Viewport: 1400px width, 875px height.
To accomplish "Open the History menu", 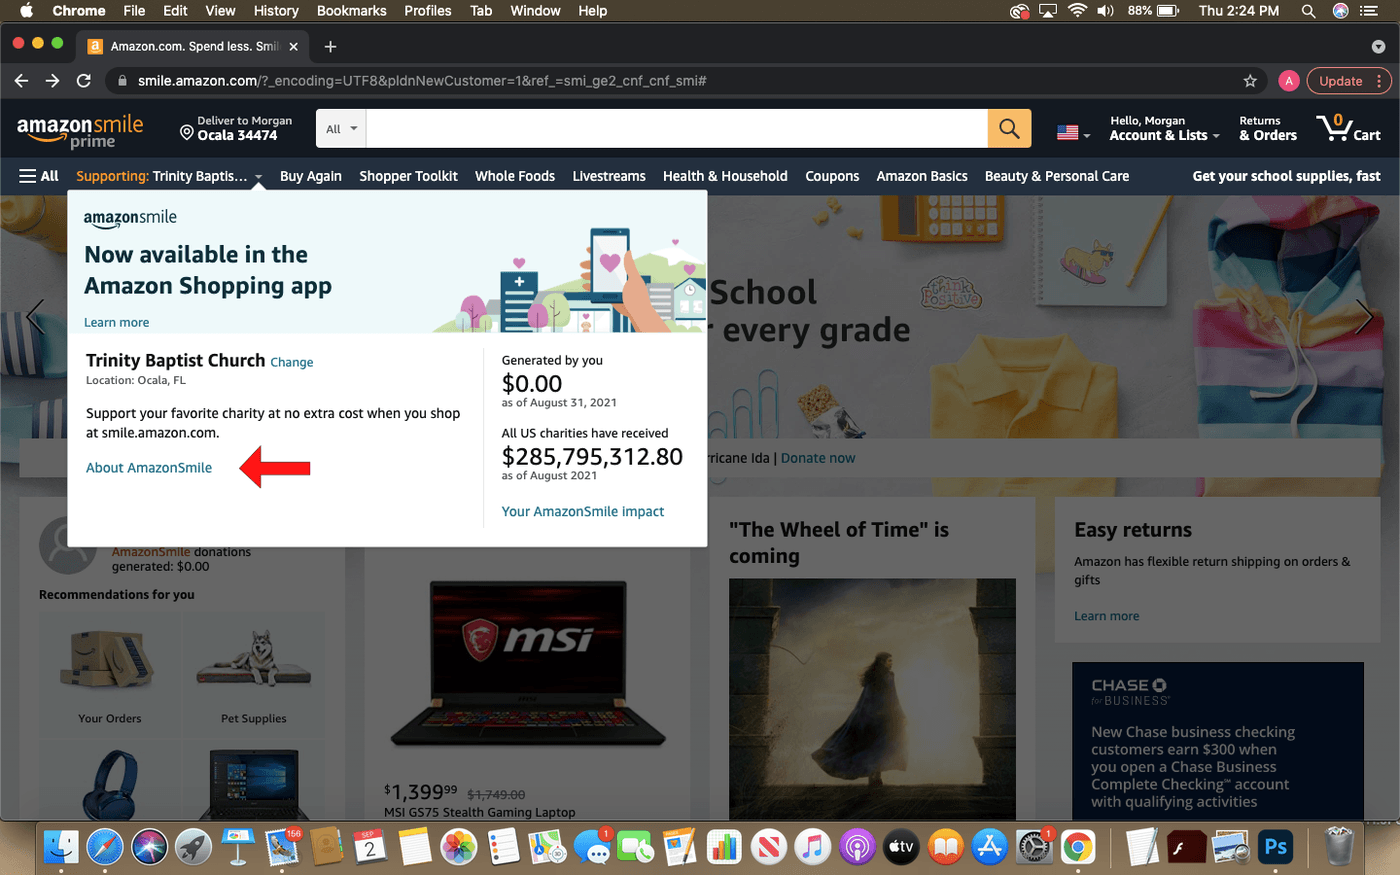I will click(276, 11).
